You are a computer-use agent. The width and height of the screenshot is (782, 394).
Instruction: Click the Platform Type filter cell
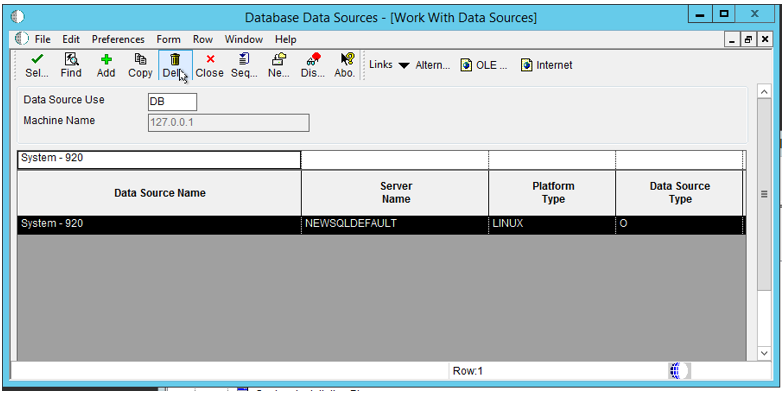(x=552, y=160)
